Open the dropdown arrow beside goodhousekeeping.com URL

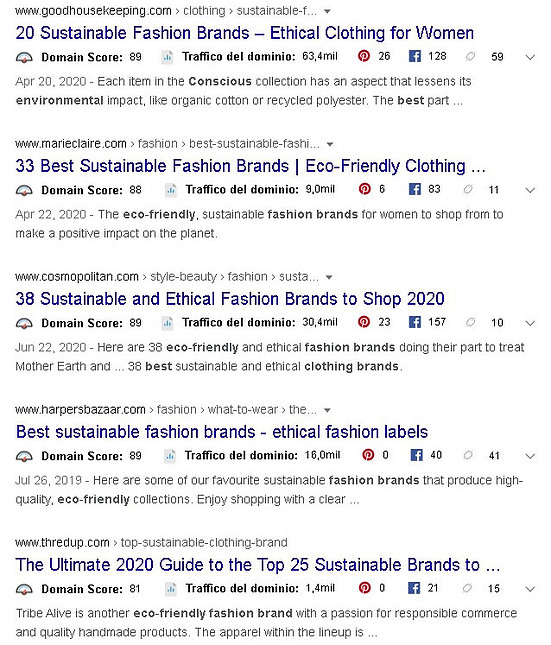point(327,12)
